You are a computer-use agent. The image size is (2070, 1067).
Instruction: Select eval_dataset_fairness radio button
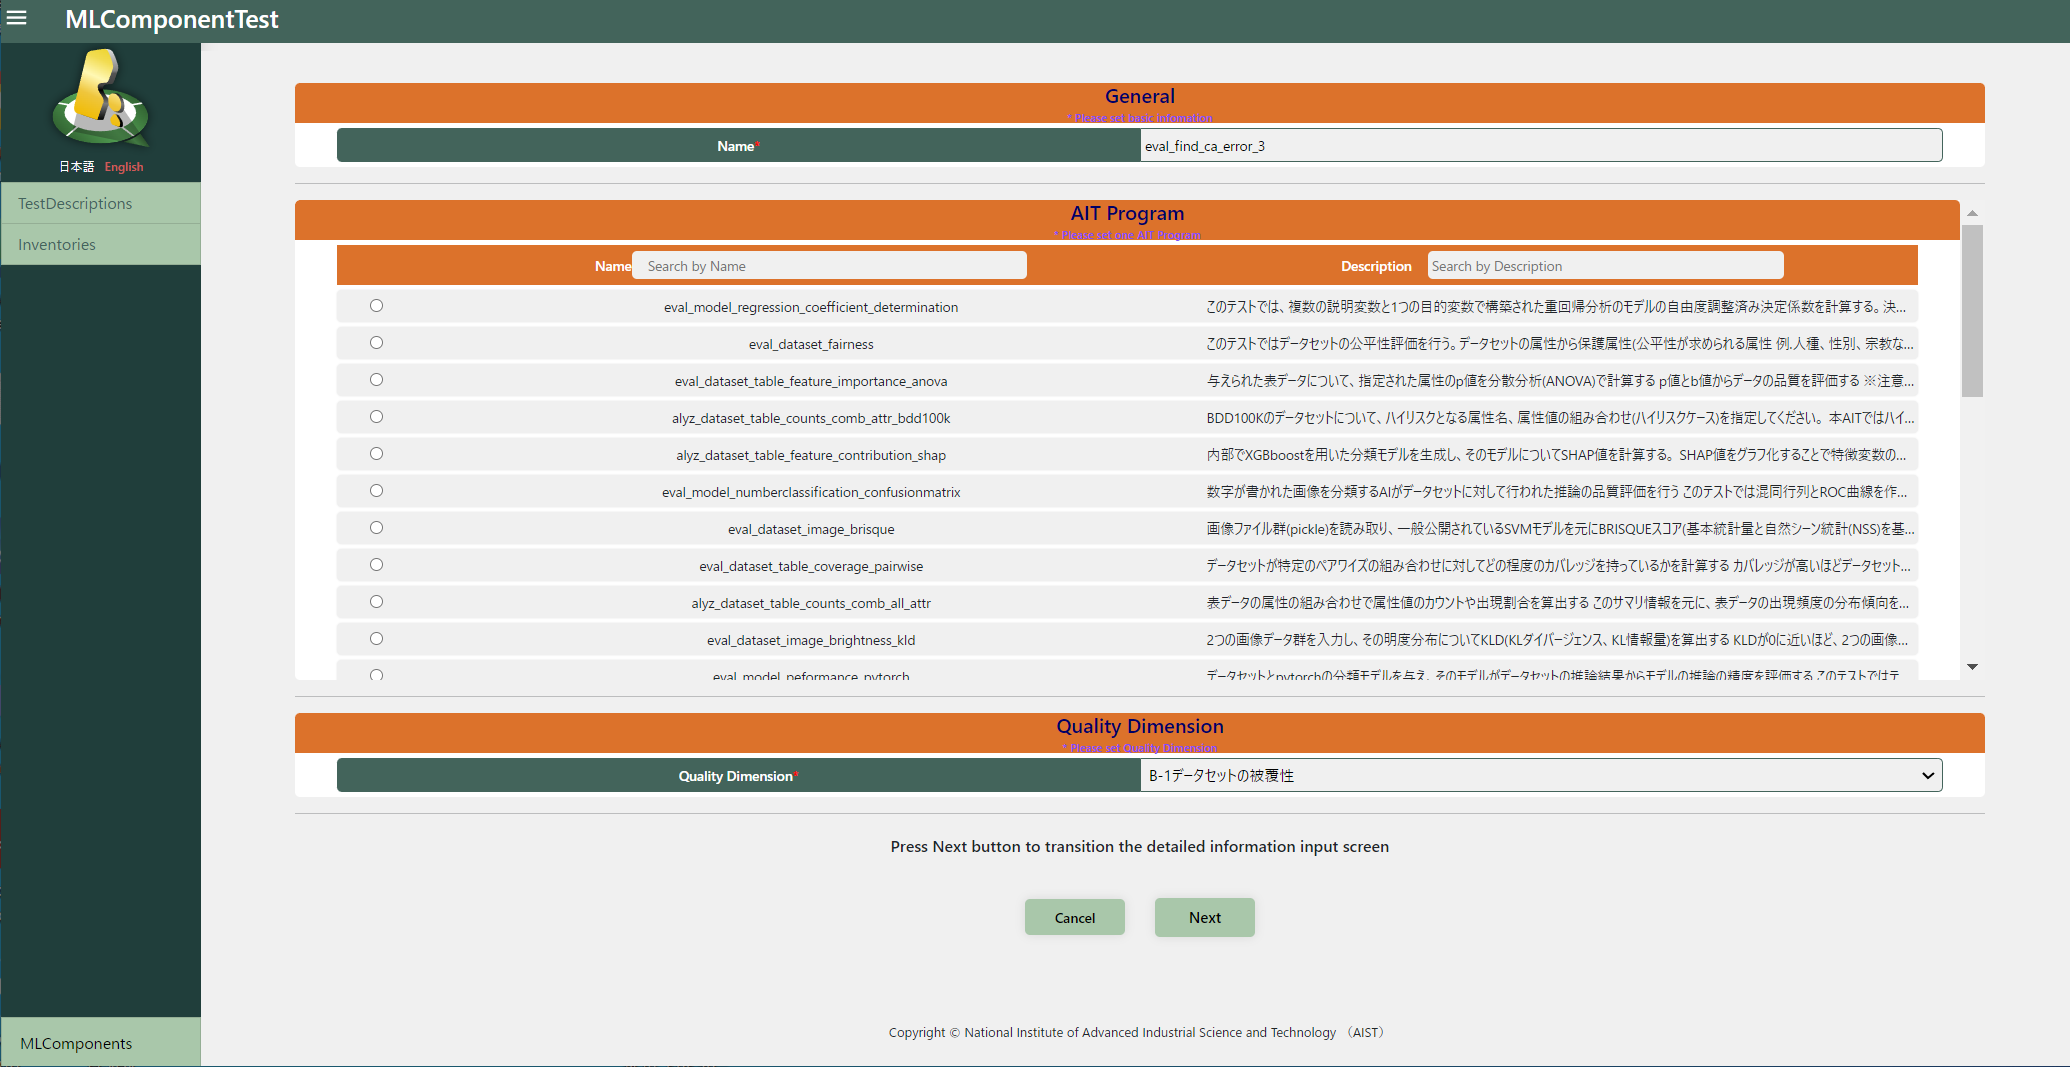pos(376,343)
